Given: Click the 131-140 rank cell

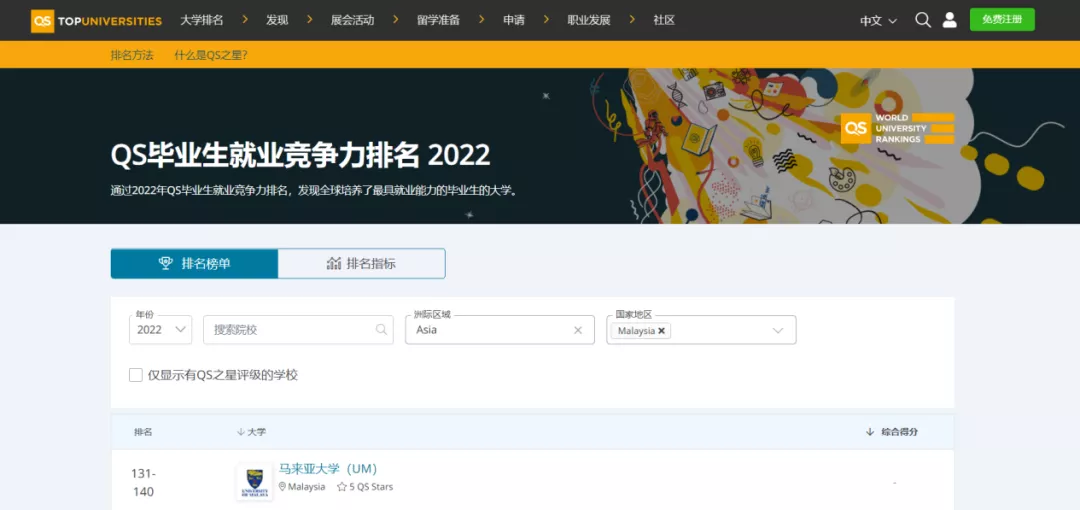Looking at the screenshot, I should pos(143,482).
